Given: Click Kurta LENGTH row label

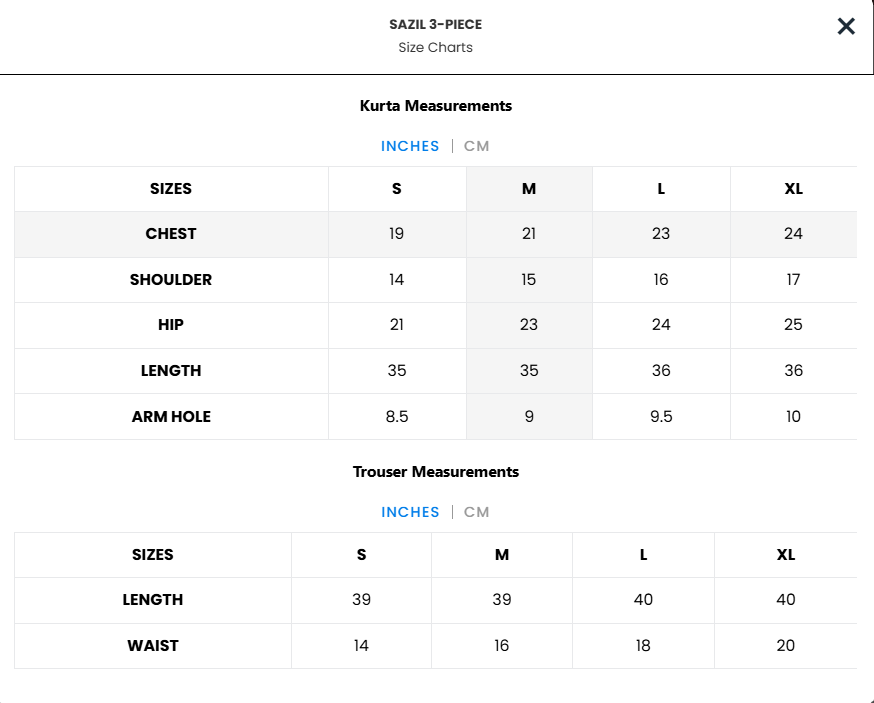Looking at the screenshot, I should point(171,371).
